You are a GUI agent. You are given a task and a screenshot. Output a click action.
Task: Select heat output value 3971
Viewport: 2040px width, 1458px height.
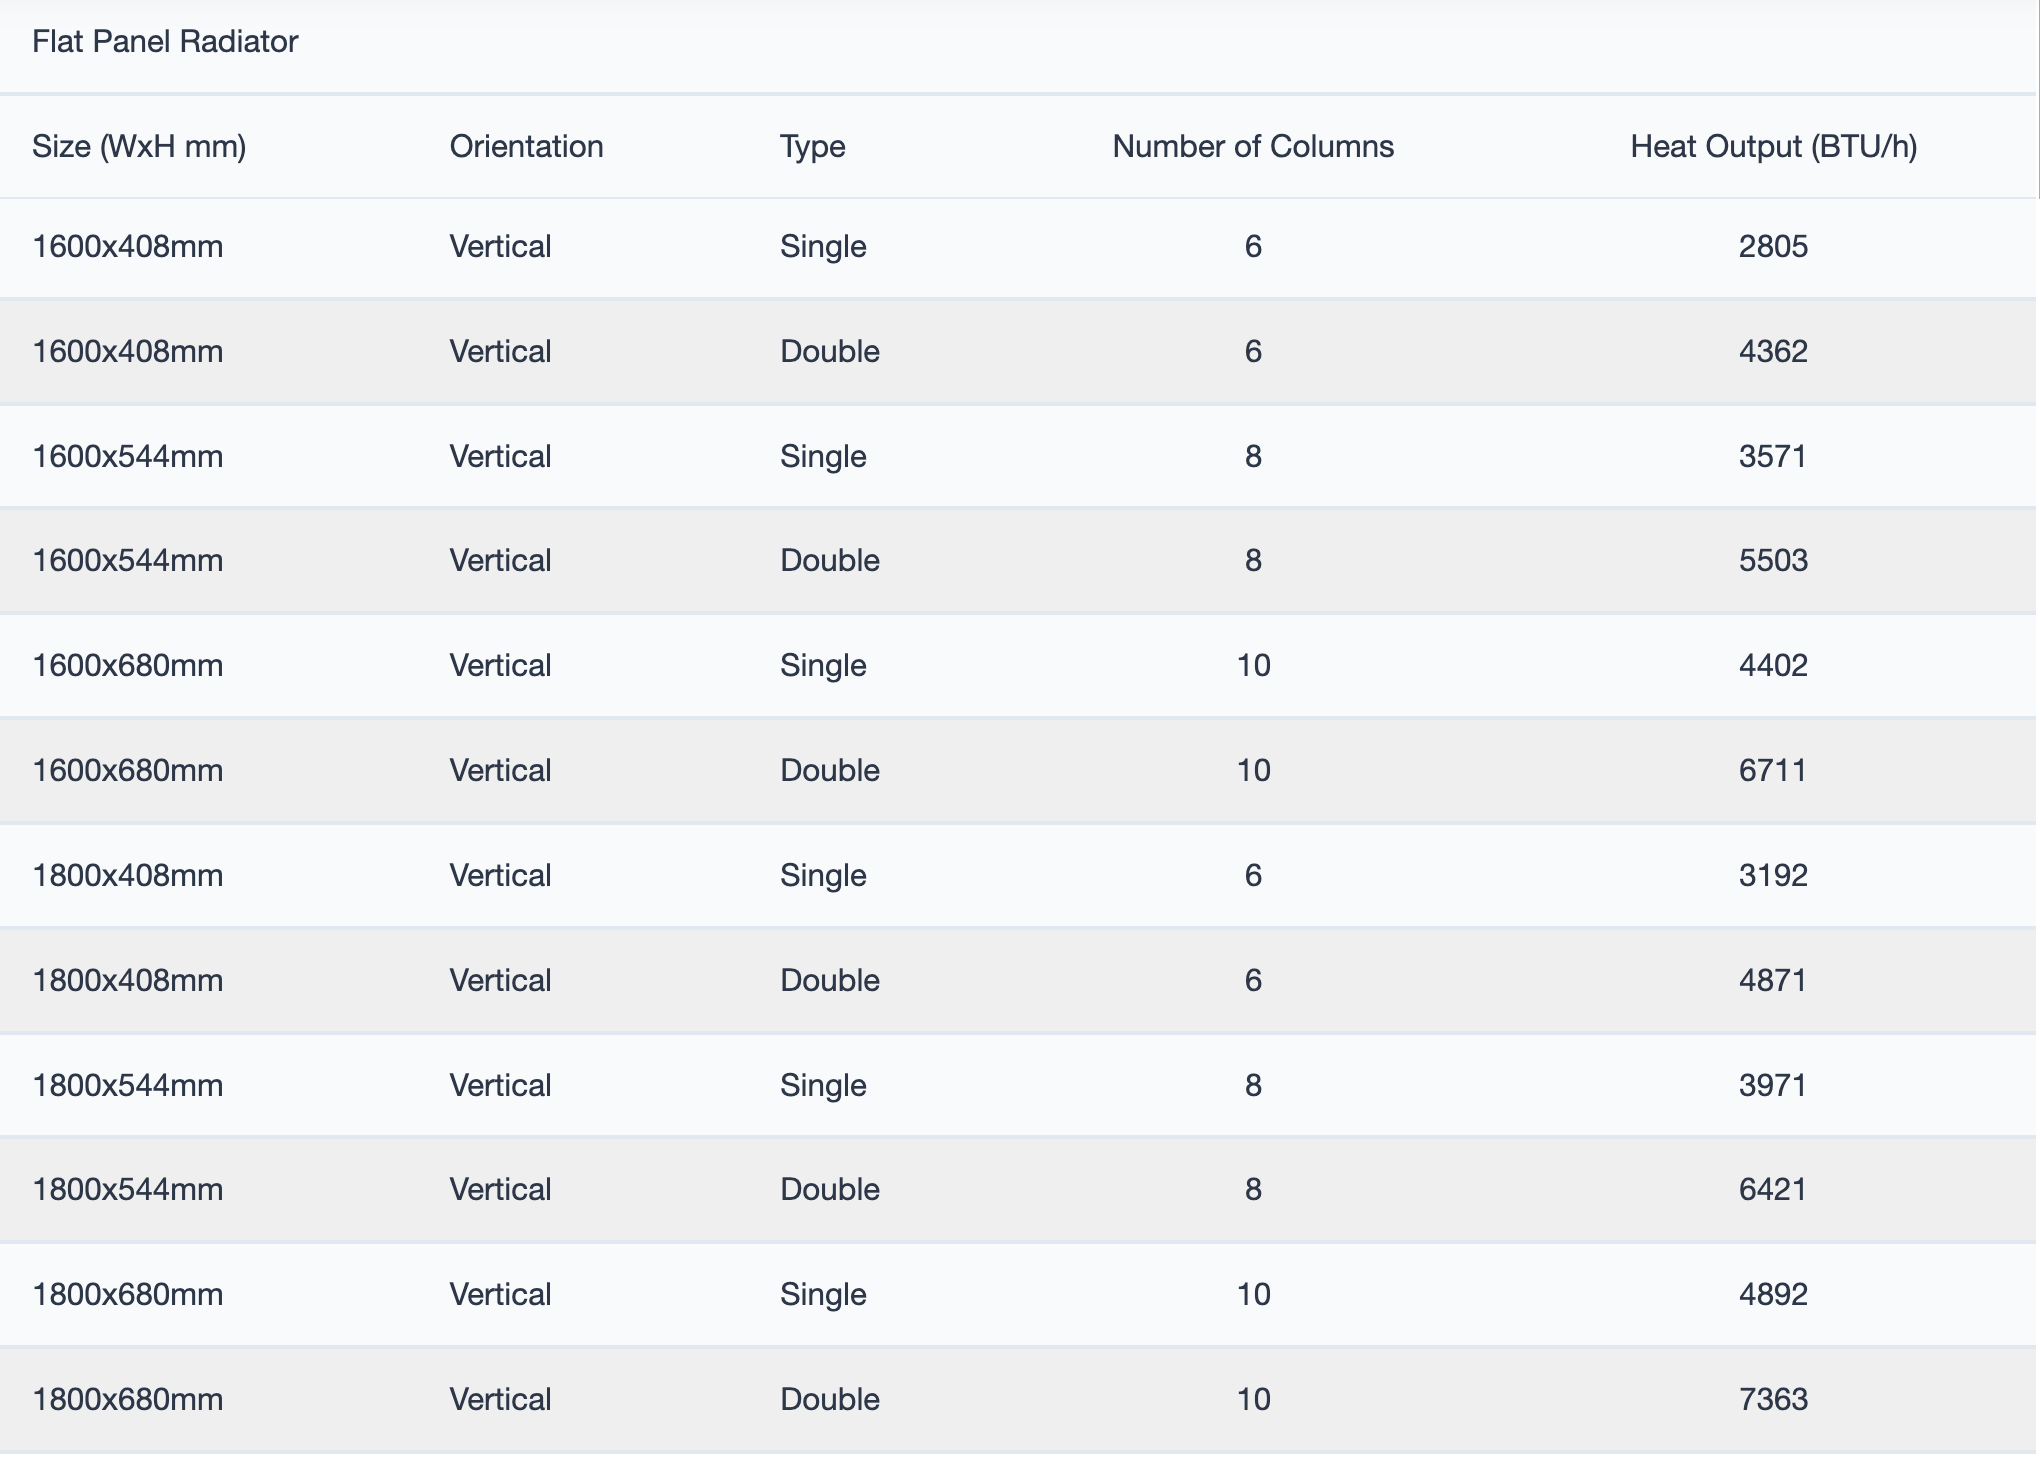click(1773, 1085)
